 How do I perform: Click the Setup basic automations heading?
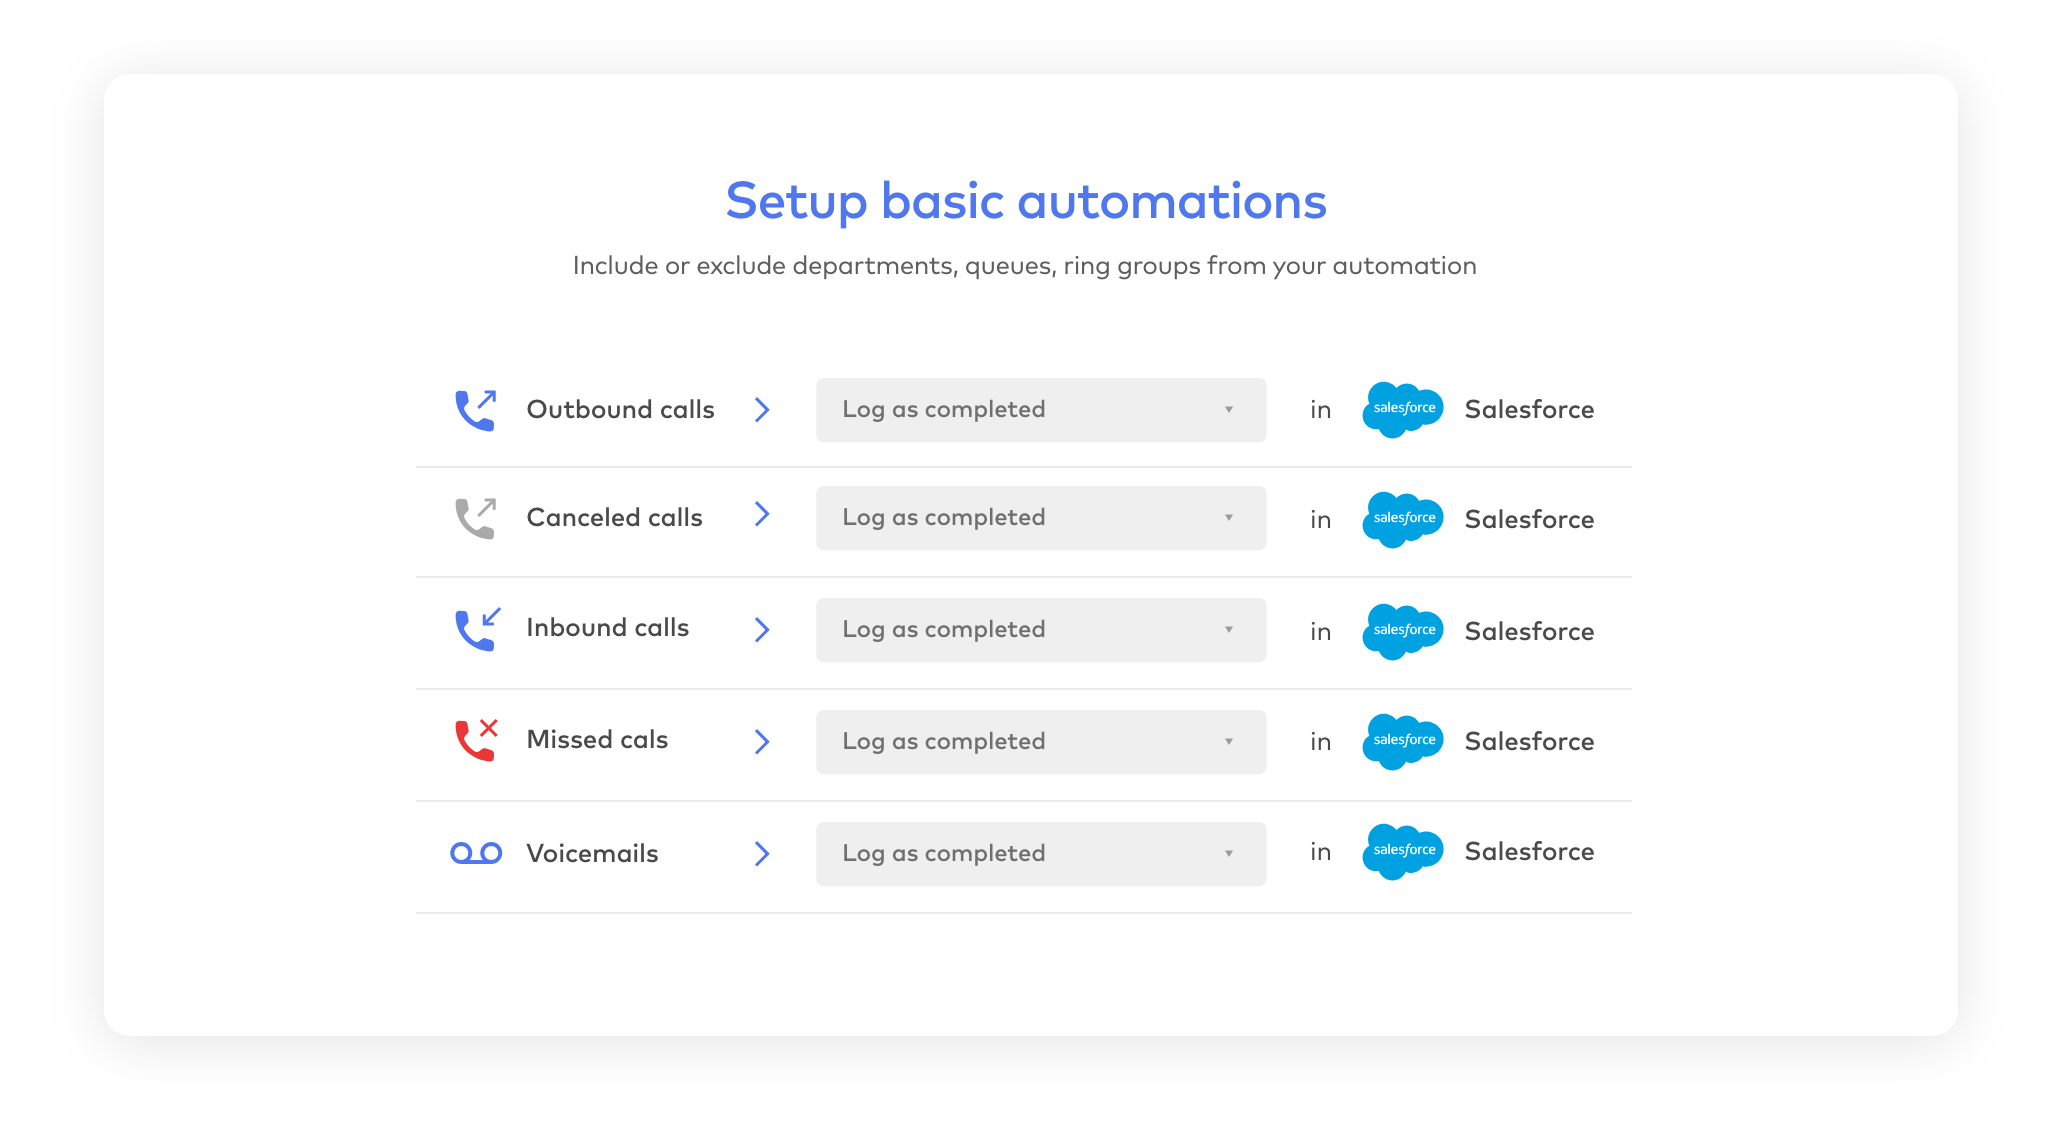pos(1025,201)
